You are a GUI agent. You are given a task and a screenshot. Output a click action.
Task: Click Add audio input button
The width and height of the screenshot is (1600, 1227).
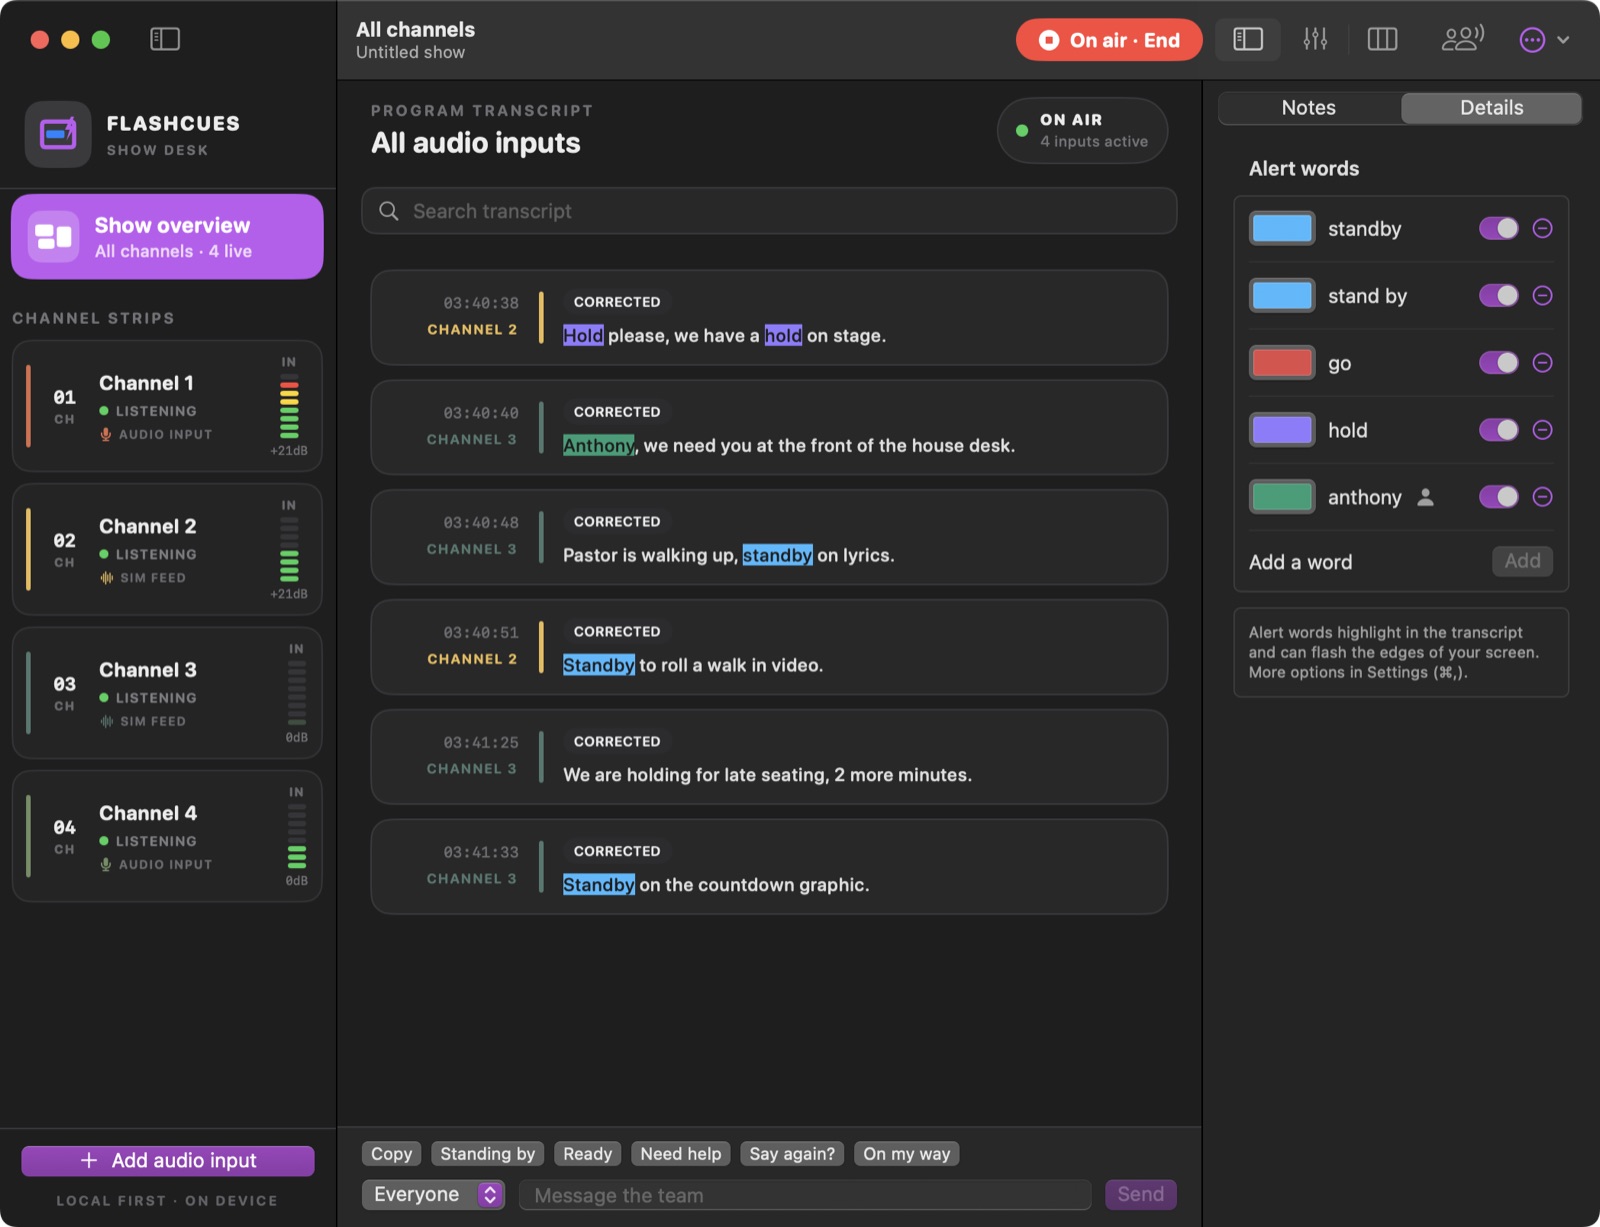[x=168, y=1161]
